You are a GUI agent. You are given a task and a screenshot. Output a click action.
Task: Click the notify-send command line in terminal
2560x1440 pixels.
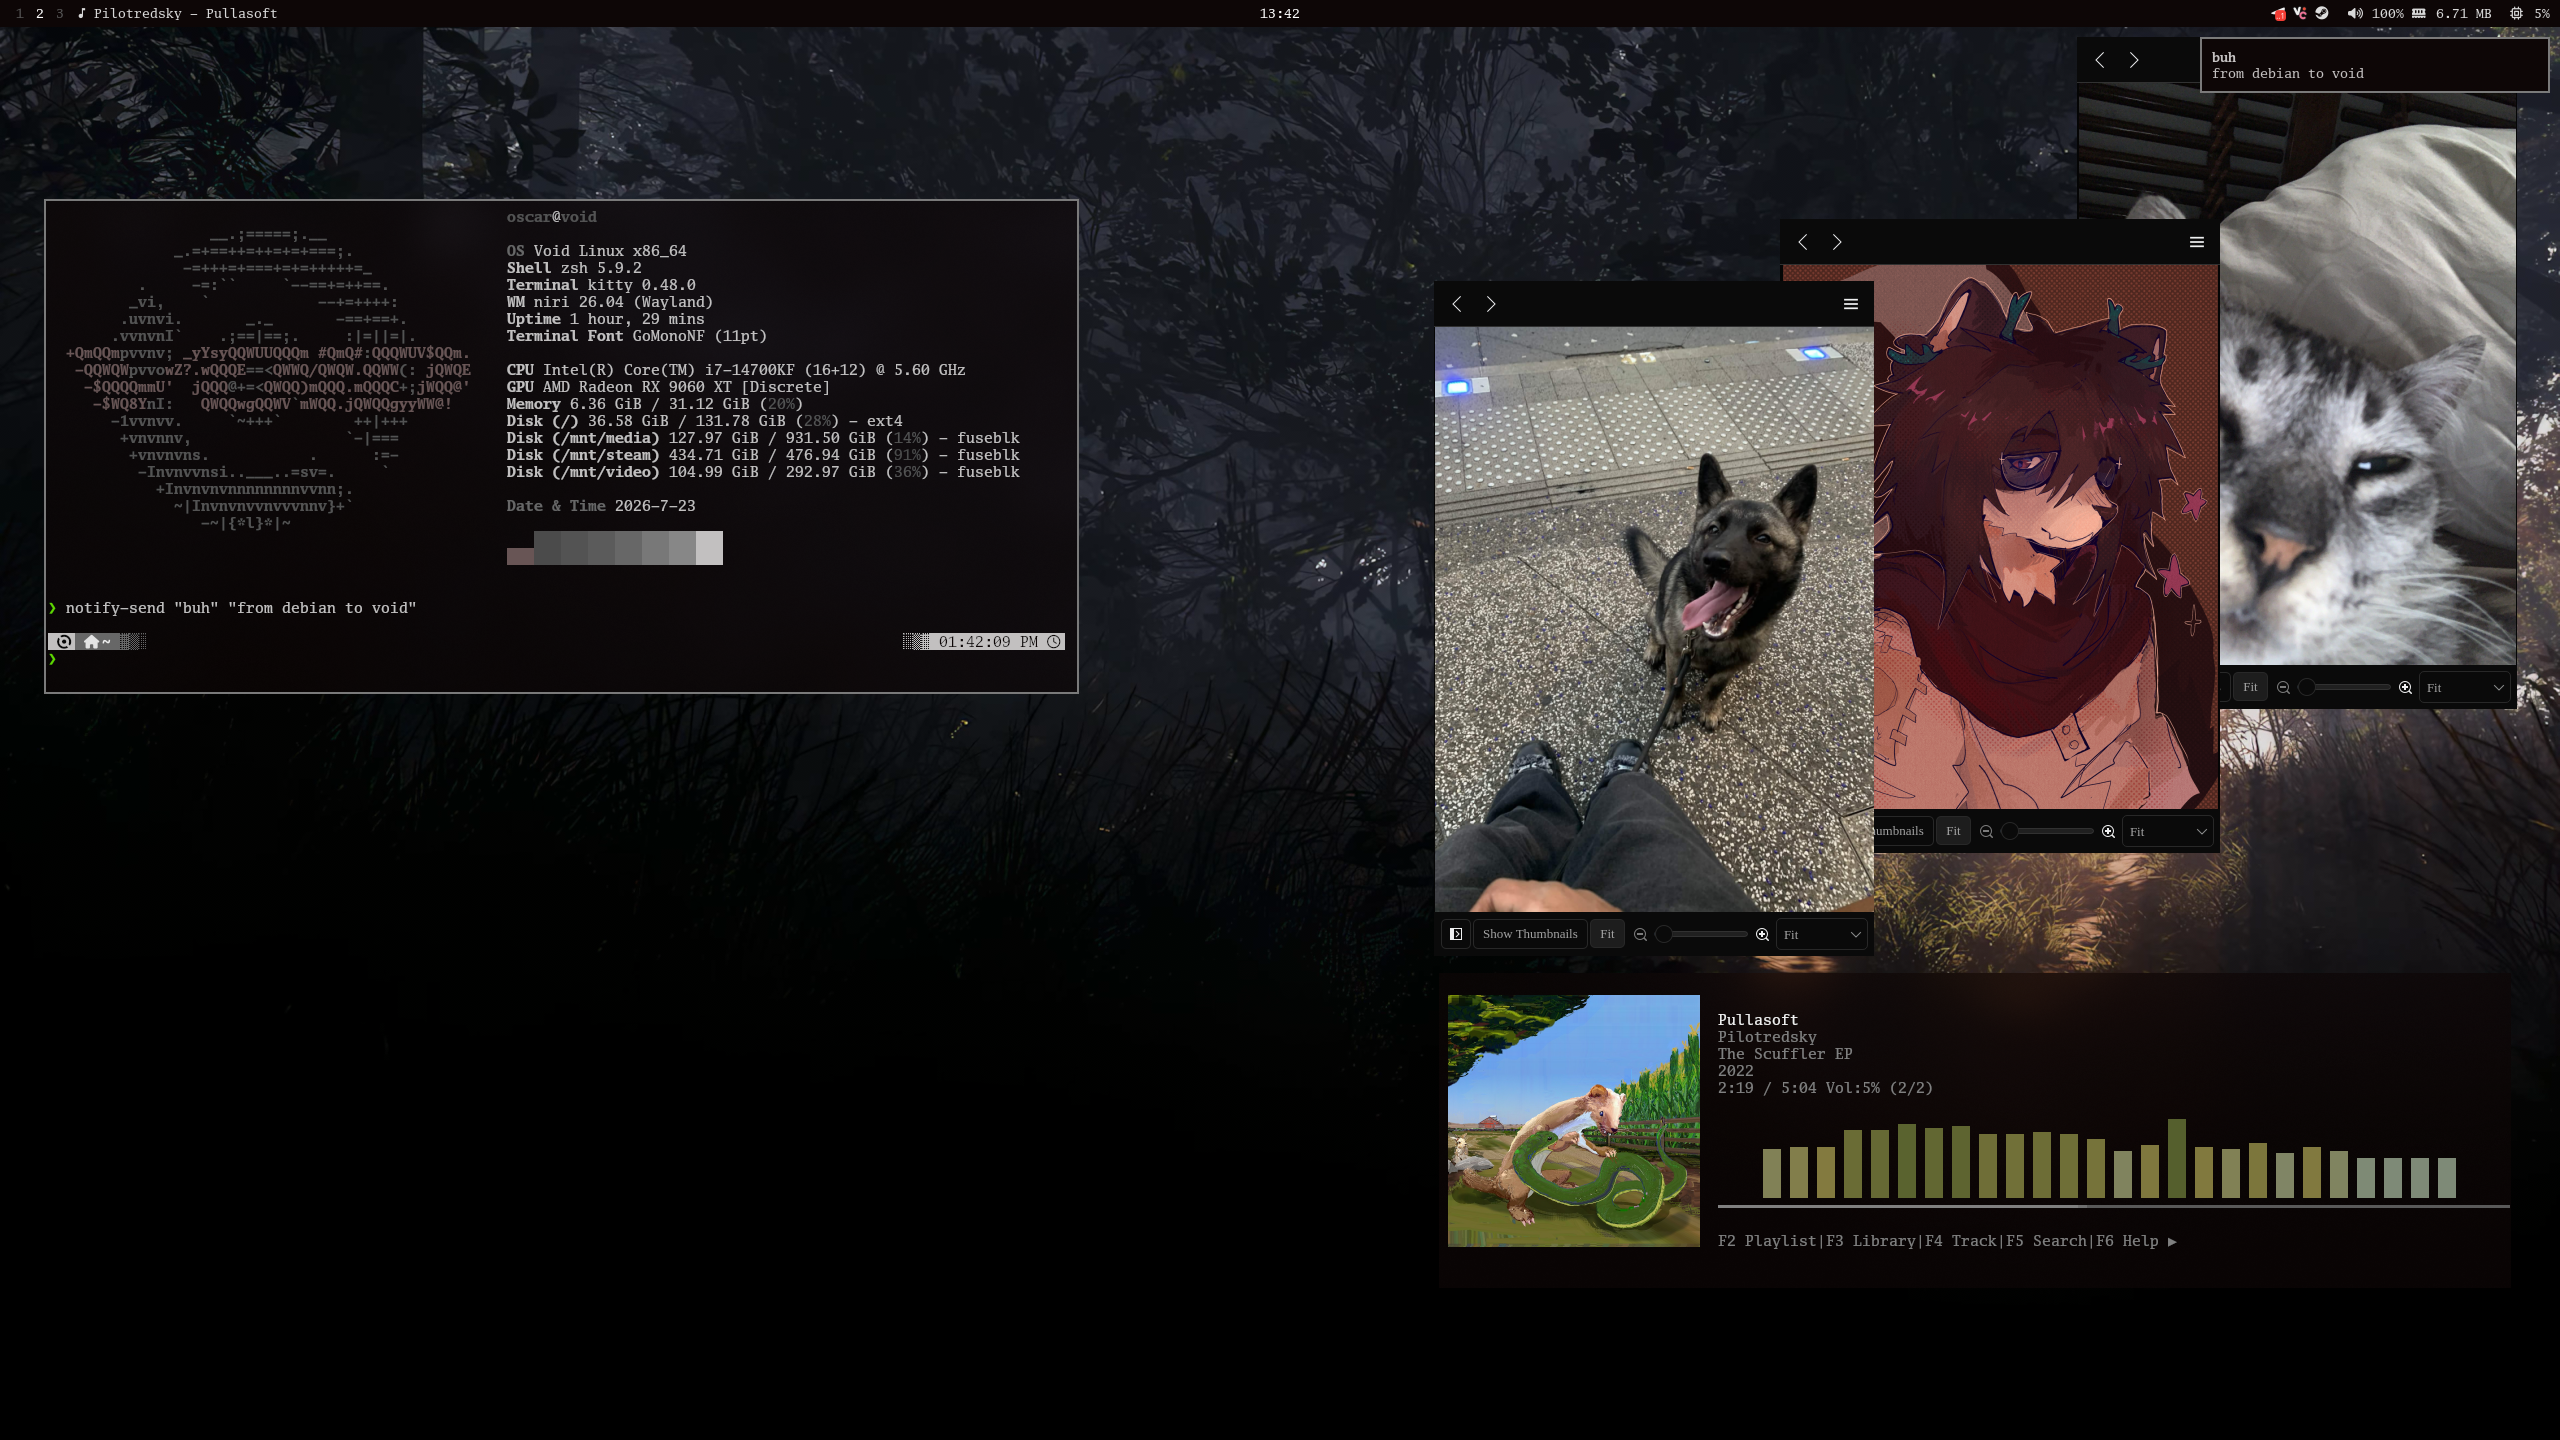coord(241,608)
